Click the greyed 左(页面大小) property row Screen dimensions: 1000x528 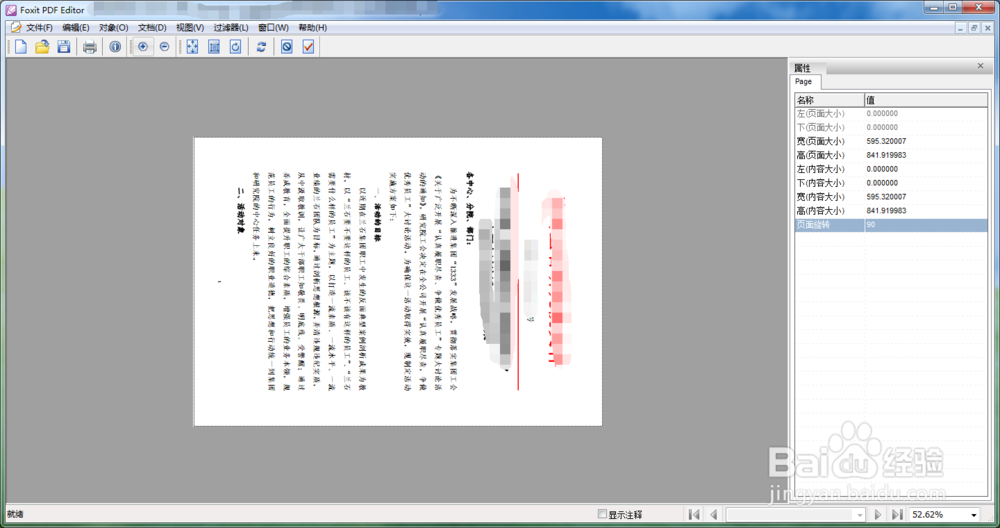(891, 114)
